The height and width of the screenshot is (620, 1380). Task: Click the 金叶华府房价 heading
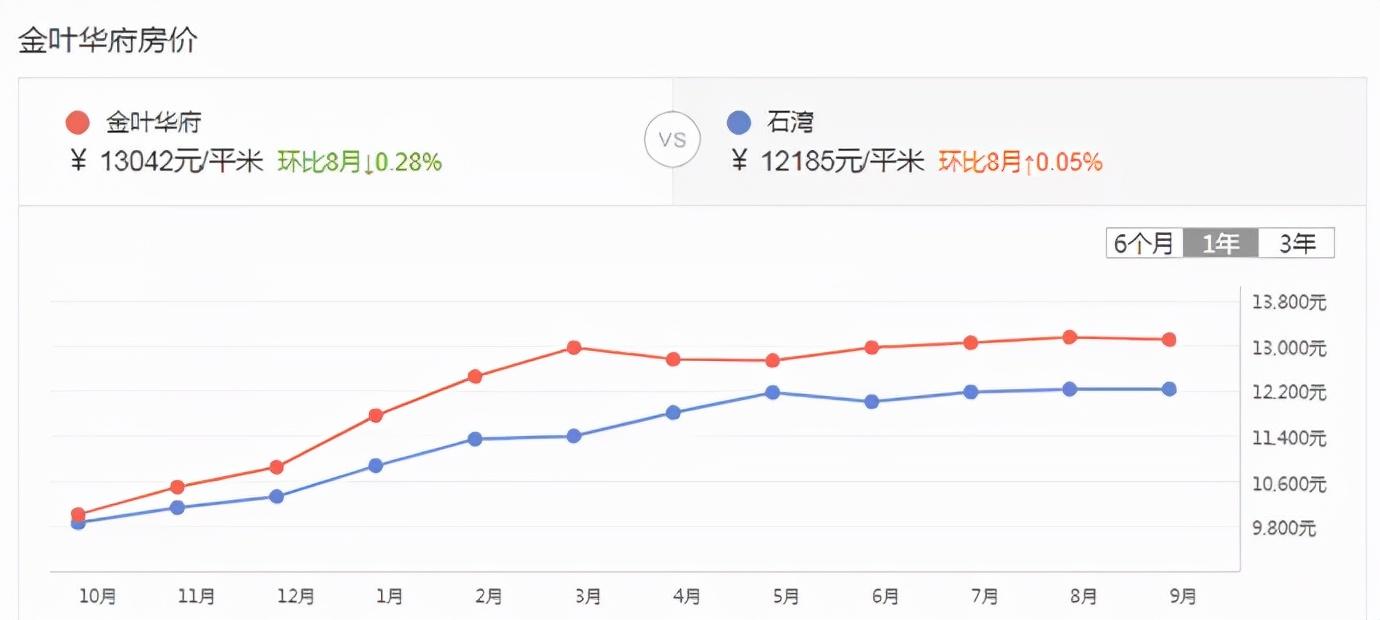point(108,41)
